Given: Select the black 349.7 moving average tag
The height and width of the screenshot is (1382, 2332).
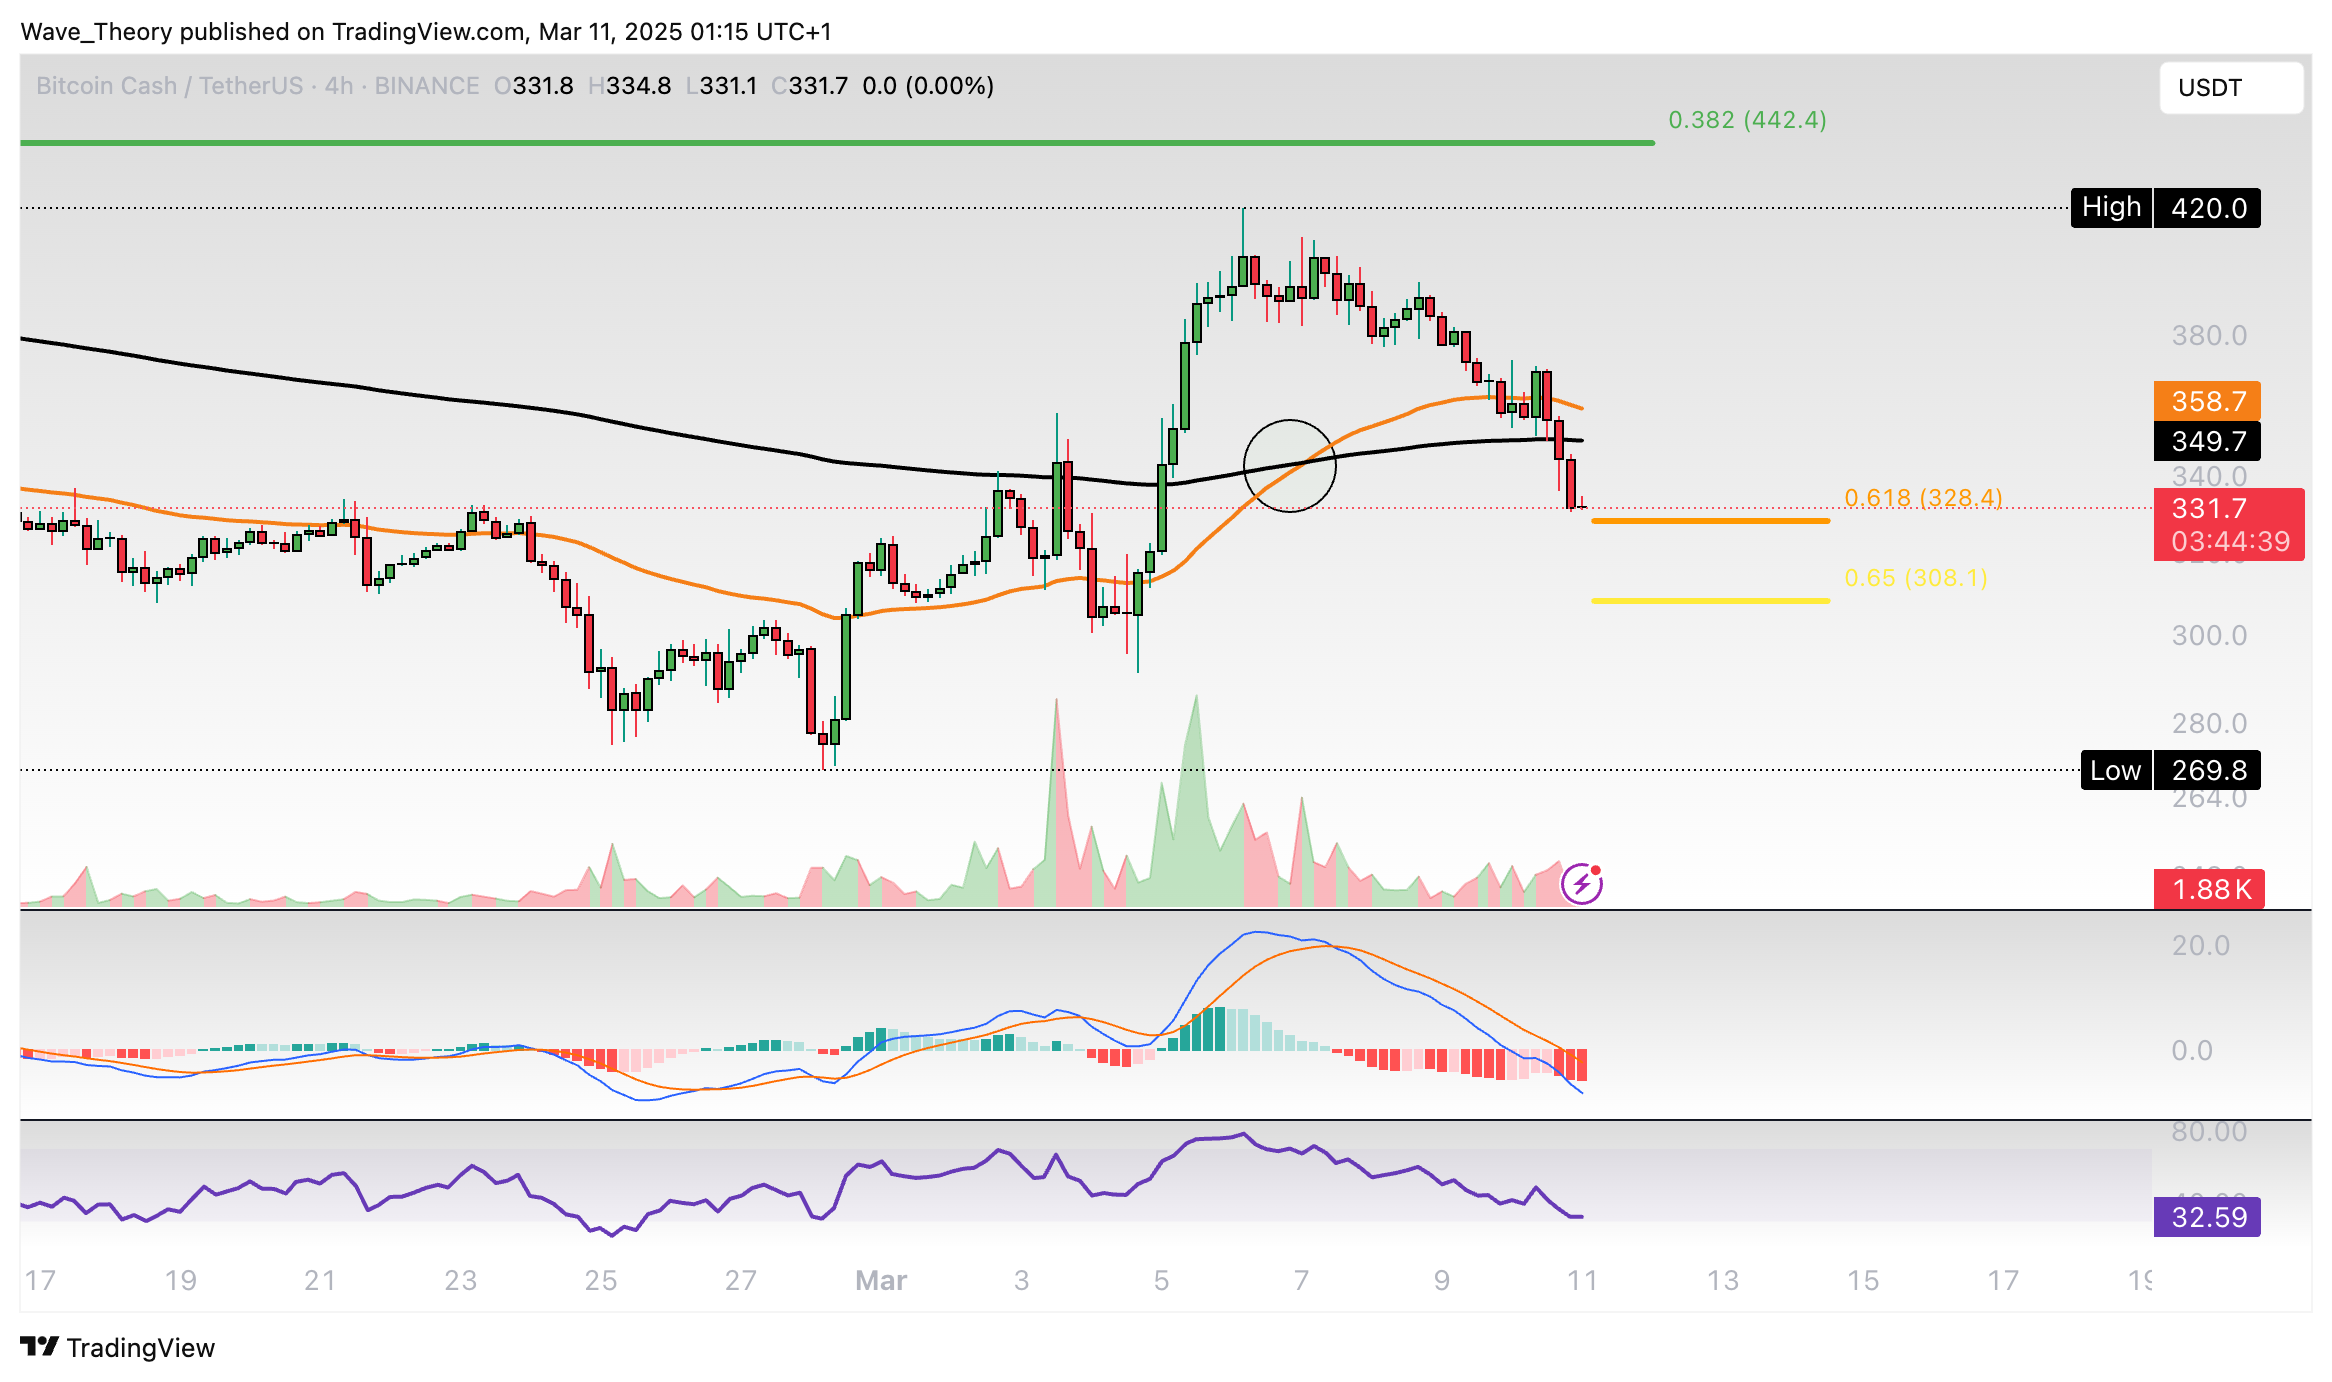Looking at the screenshot, I should 2206,441.
